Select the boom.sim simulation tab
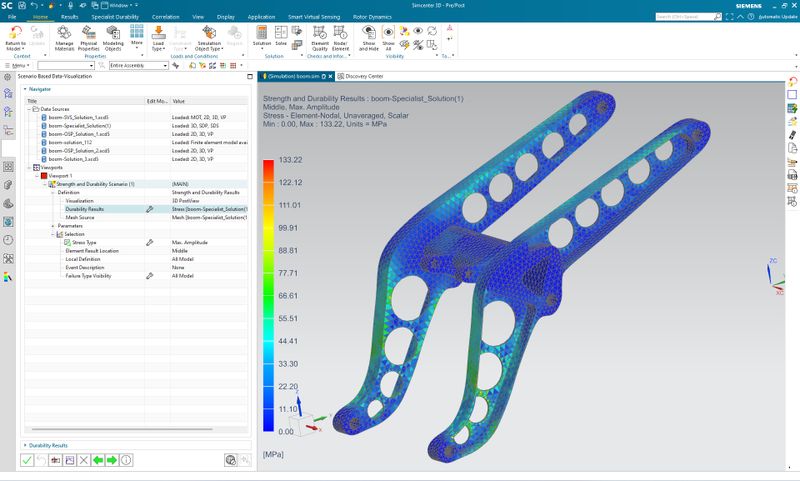The image size is (800, 481). pos(294,77)
